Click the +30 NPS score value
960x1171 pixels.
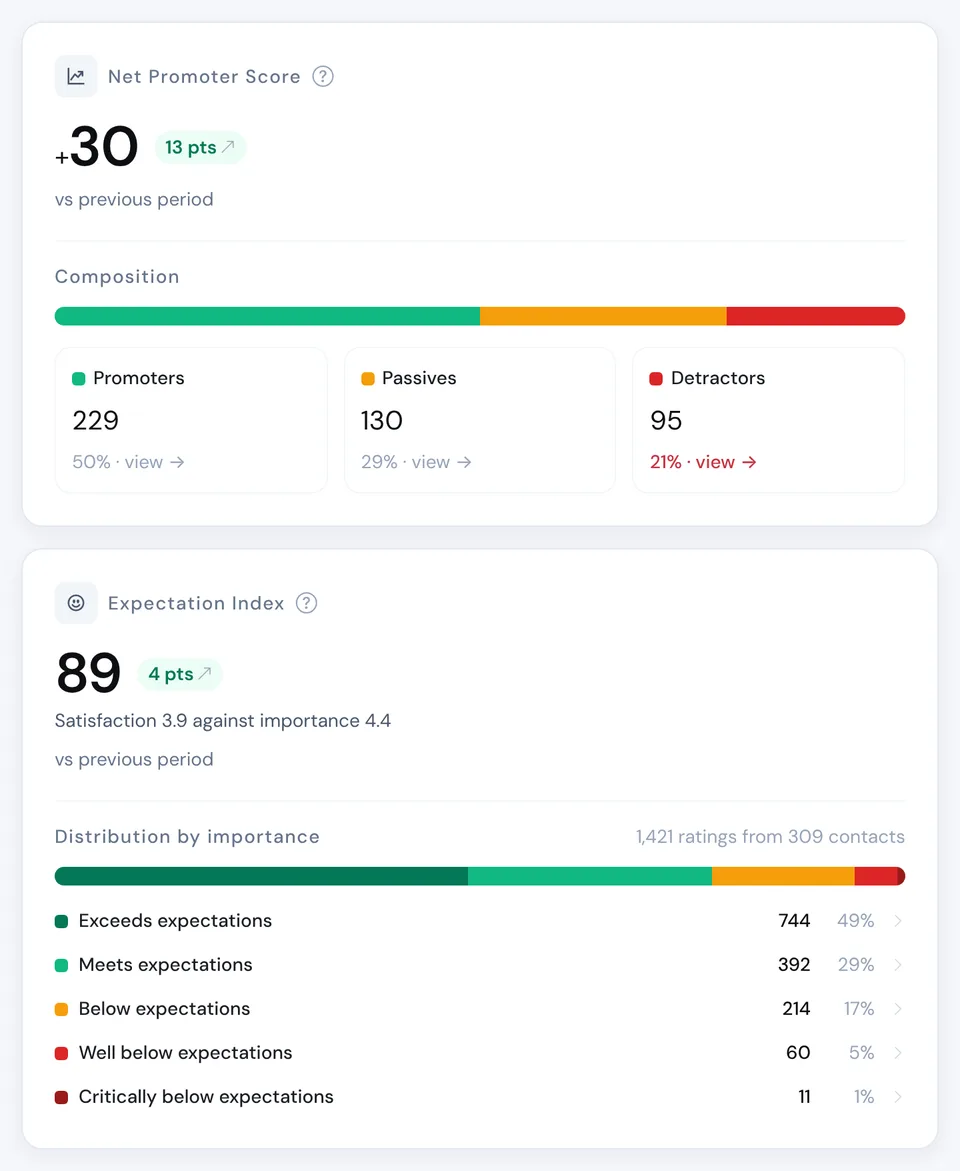(x=97, y=146)
